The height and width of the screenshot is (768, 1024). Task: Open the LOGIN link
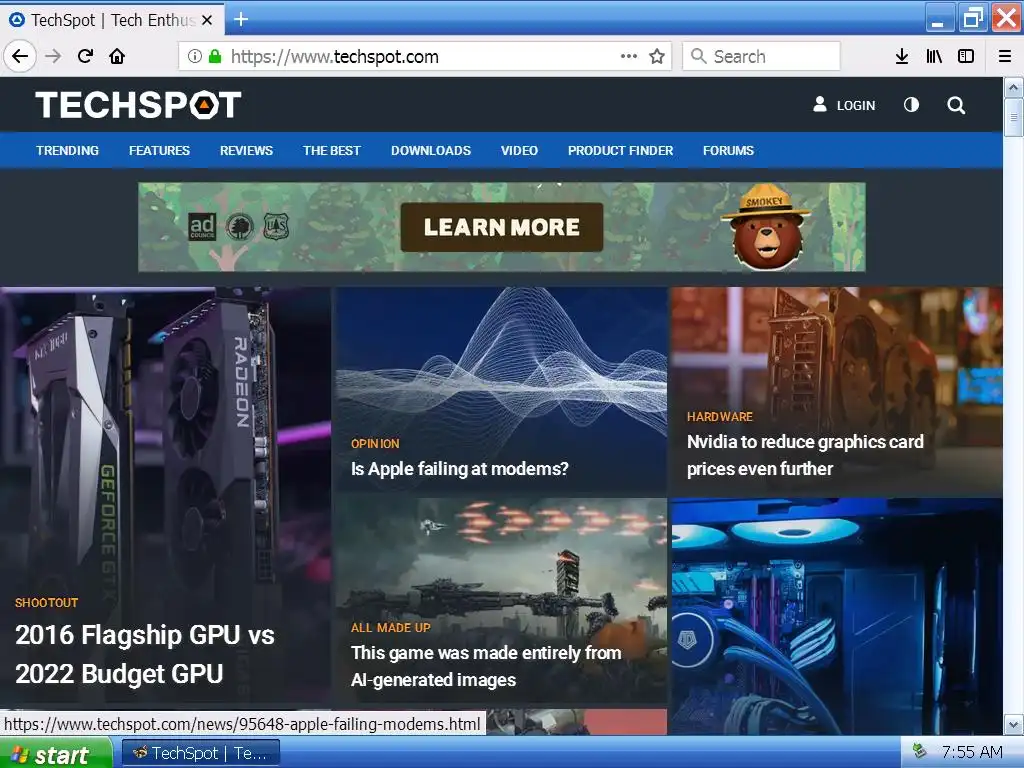click(856, 106)
